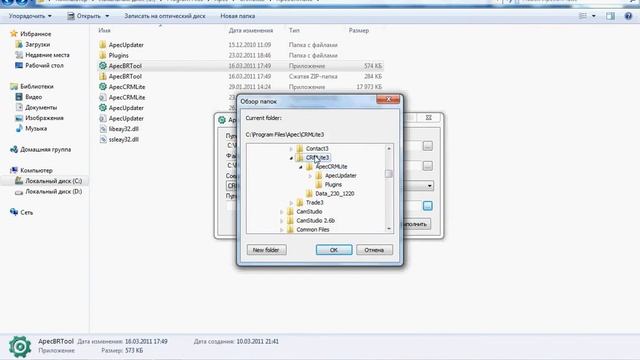Sort by Тип column header
The image size is (640, 360).
(x=294, y=31)
